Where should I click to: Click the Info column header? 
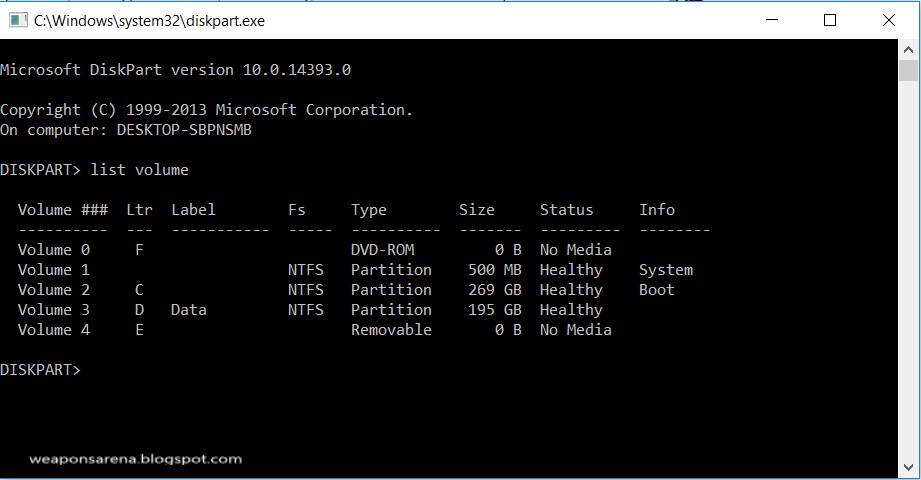(657, 210)
